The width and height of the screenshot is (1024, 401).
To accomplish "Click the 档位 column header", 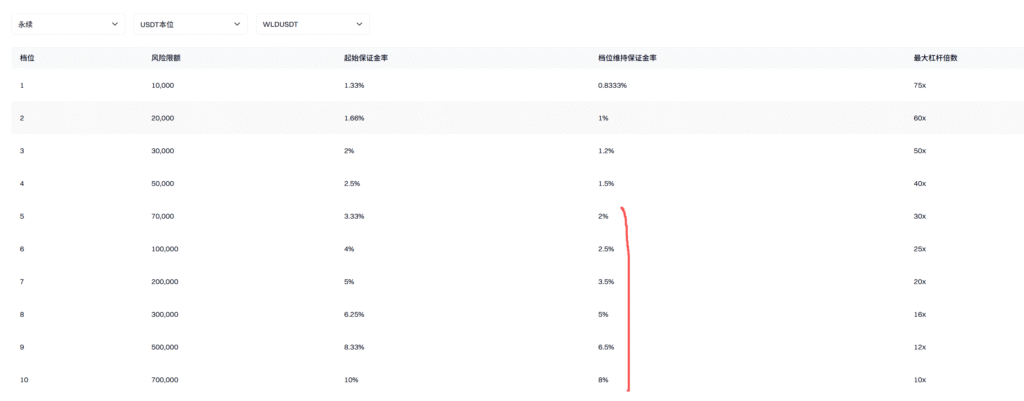I will (x=27, y=58).
